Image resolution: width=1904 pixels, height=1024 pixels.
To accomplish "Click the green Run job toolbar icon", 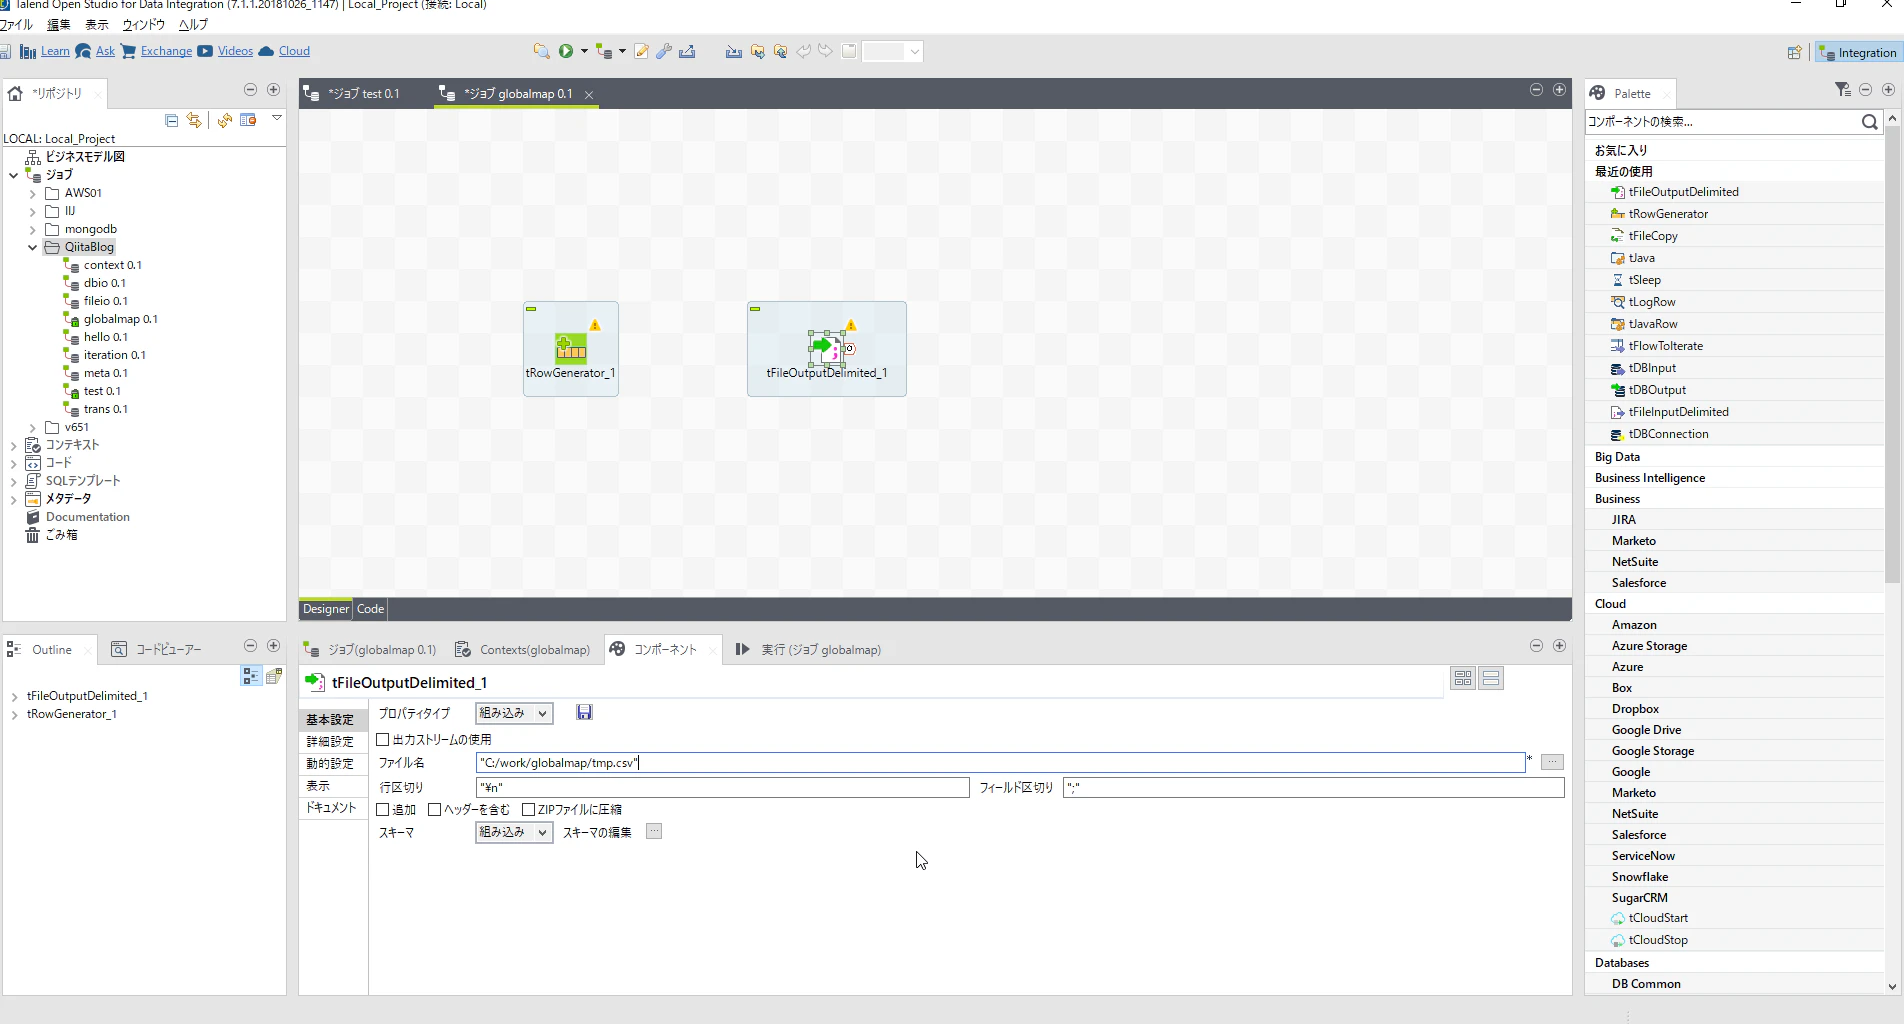I will (x=566, y=51).
